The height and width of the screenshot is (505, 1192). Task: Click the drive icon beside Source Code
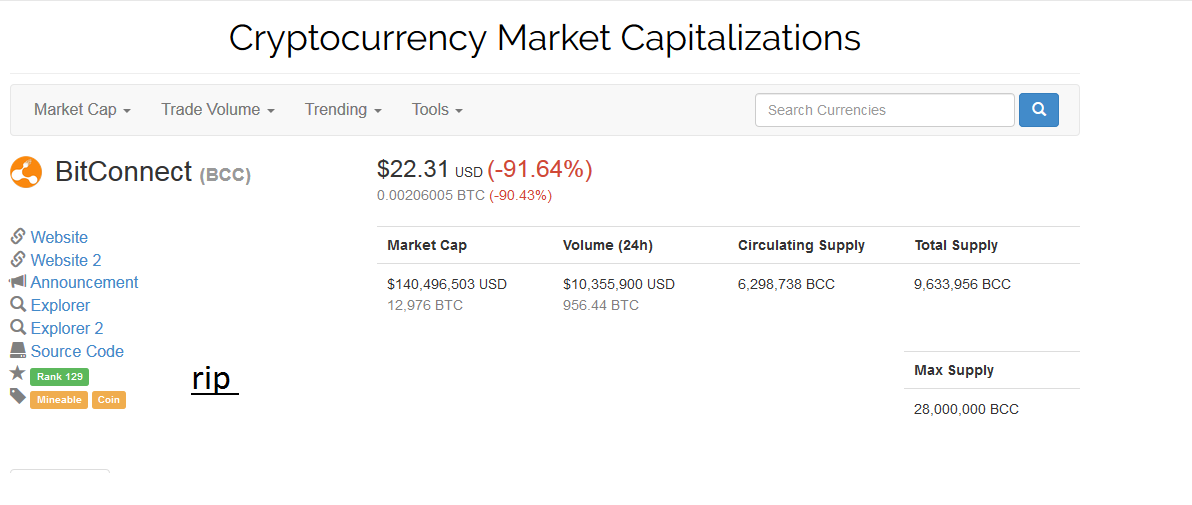tap(18, 351)
